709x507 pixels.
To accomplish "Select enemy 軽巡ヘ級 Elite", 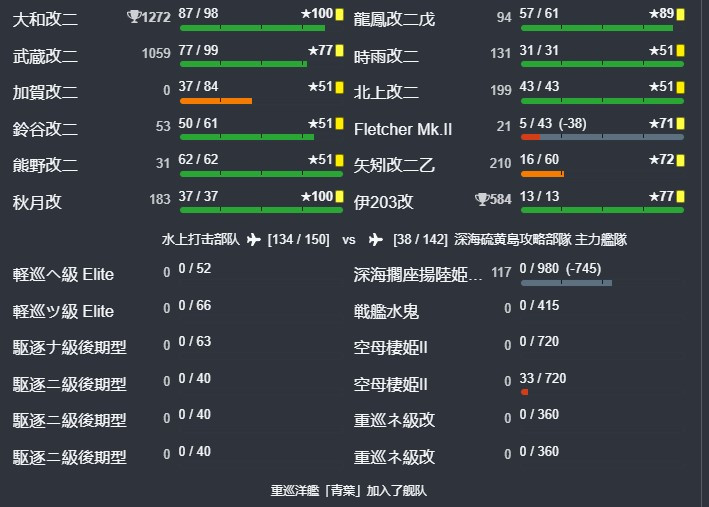I will [x=63, y=275].
